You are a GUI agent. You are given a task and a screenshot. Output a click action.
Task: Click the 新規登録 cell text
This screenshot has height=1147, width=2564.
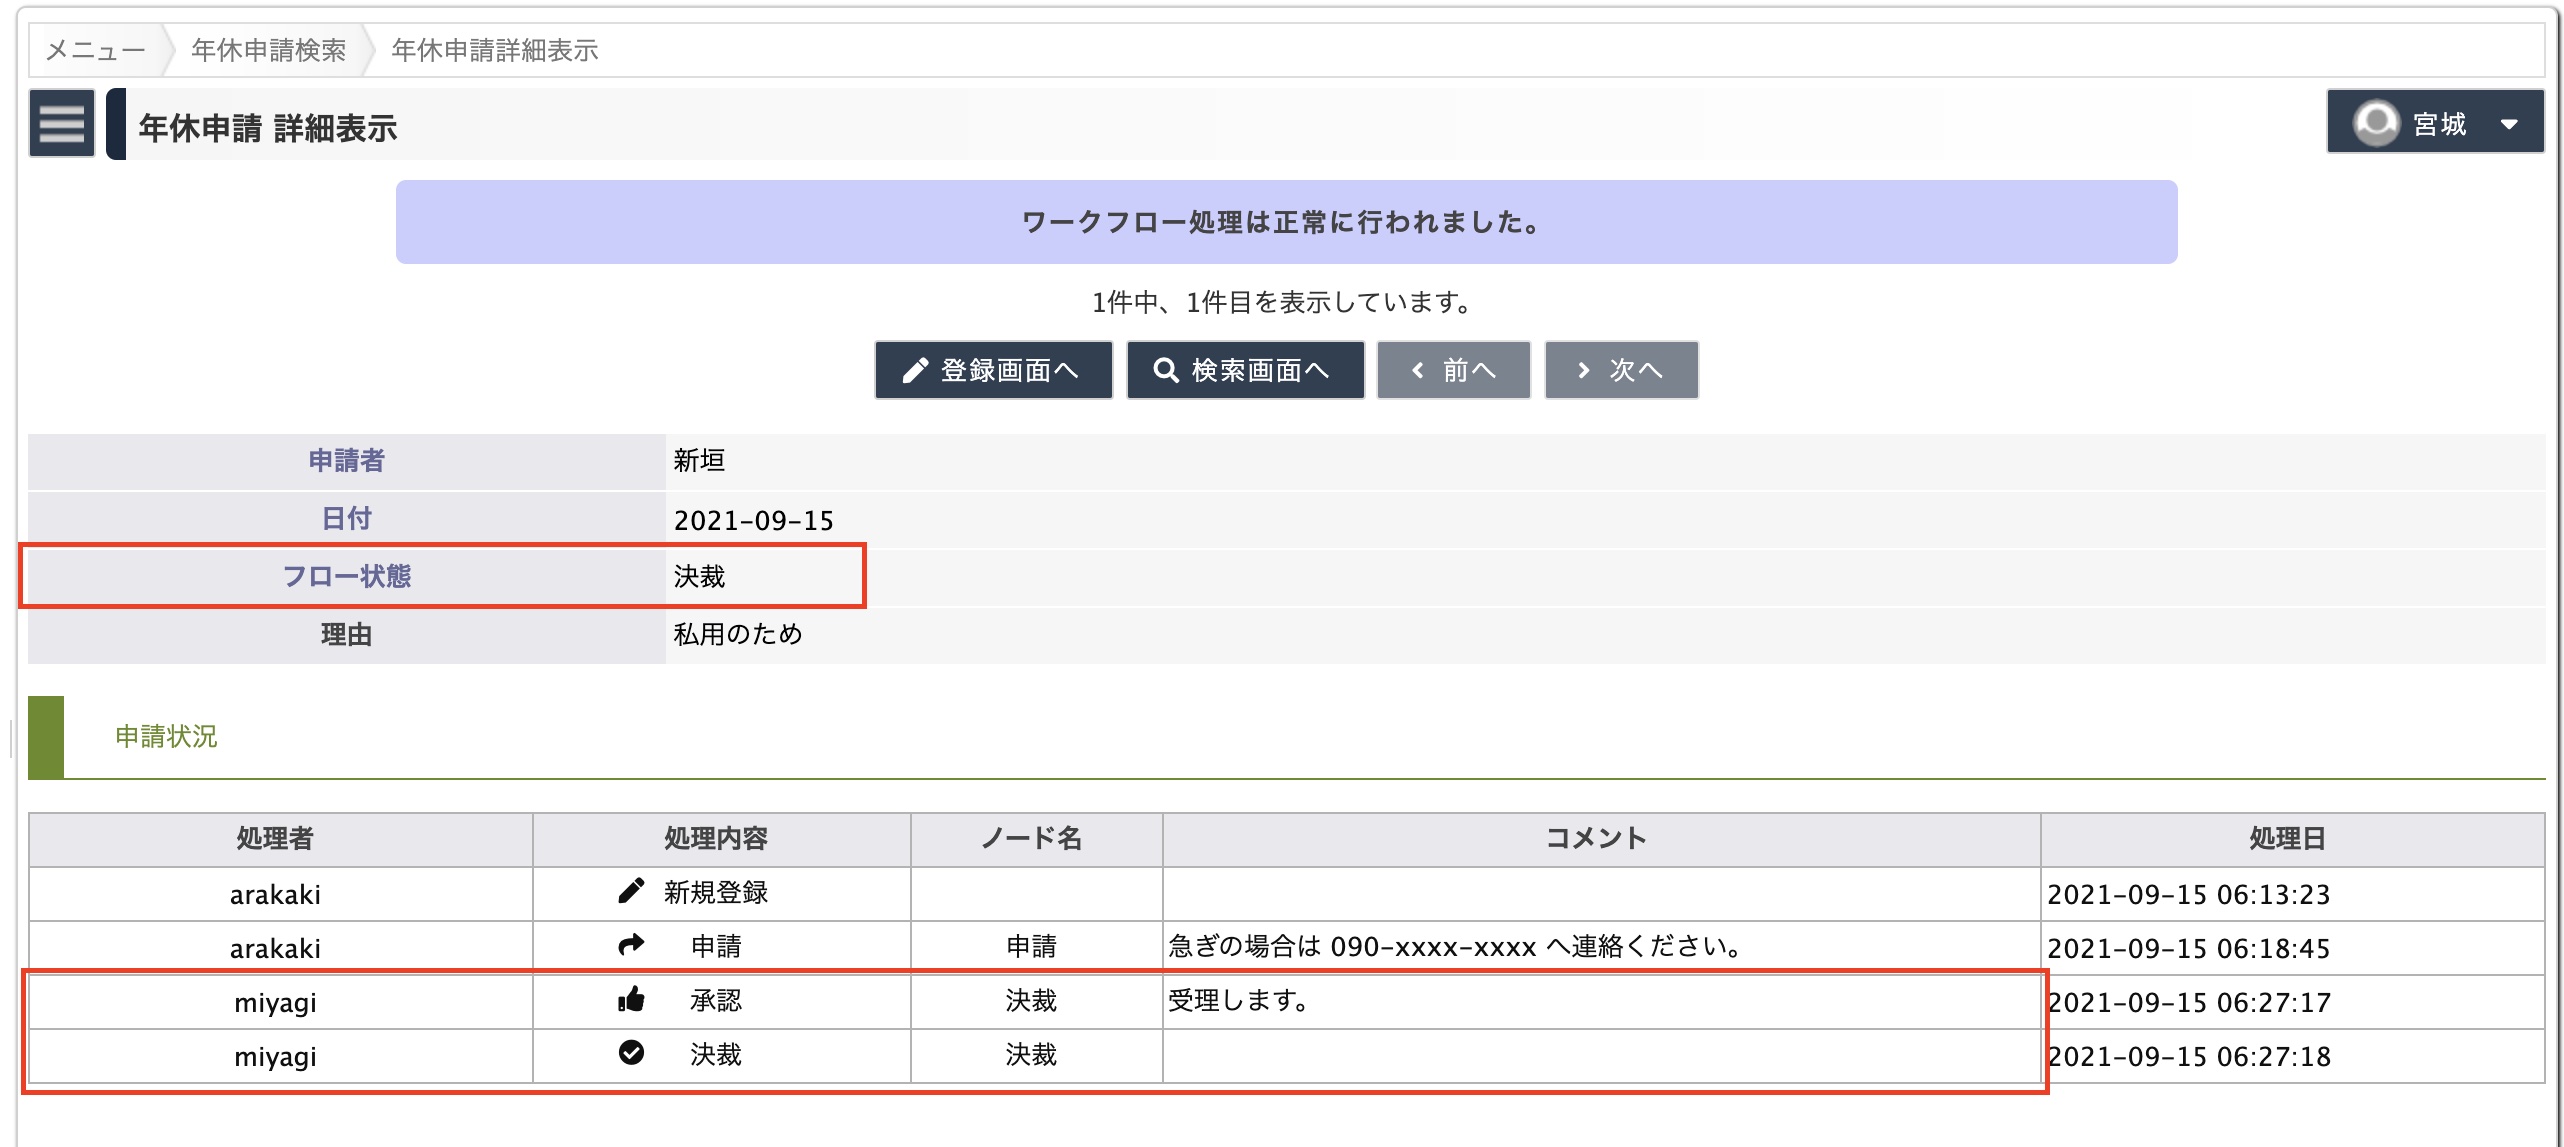click(716, 892)
